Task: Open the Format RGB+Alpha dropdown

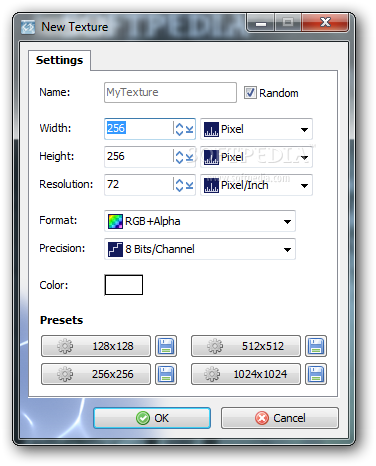Action: (200, 221)
